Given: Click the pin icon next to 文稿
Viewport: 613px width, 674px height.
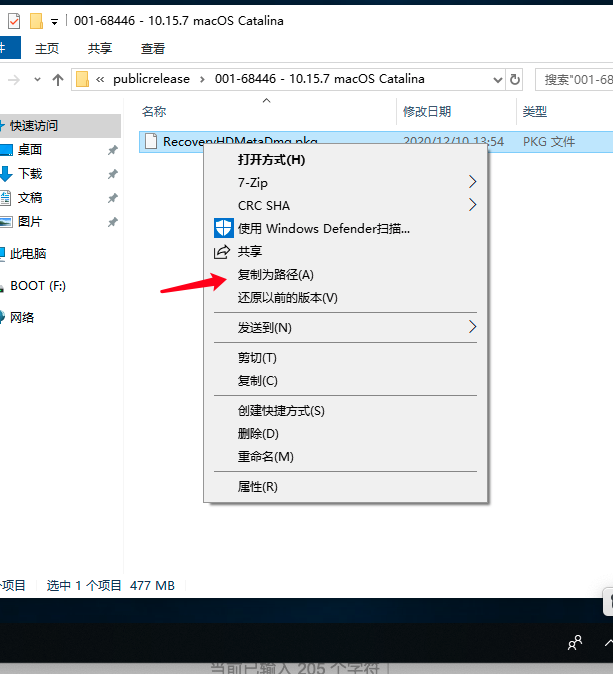Looking at the screenshot, I should point(113,198).
